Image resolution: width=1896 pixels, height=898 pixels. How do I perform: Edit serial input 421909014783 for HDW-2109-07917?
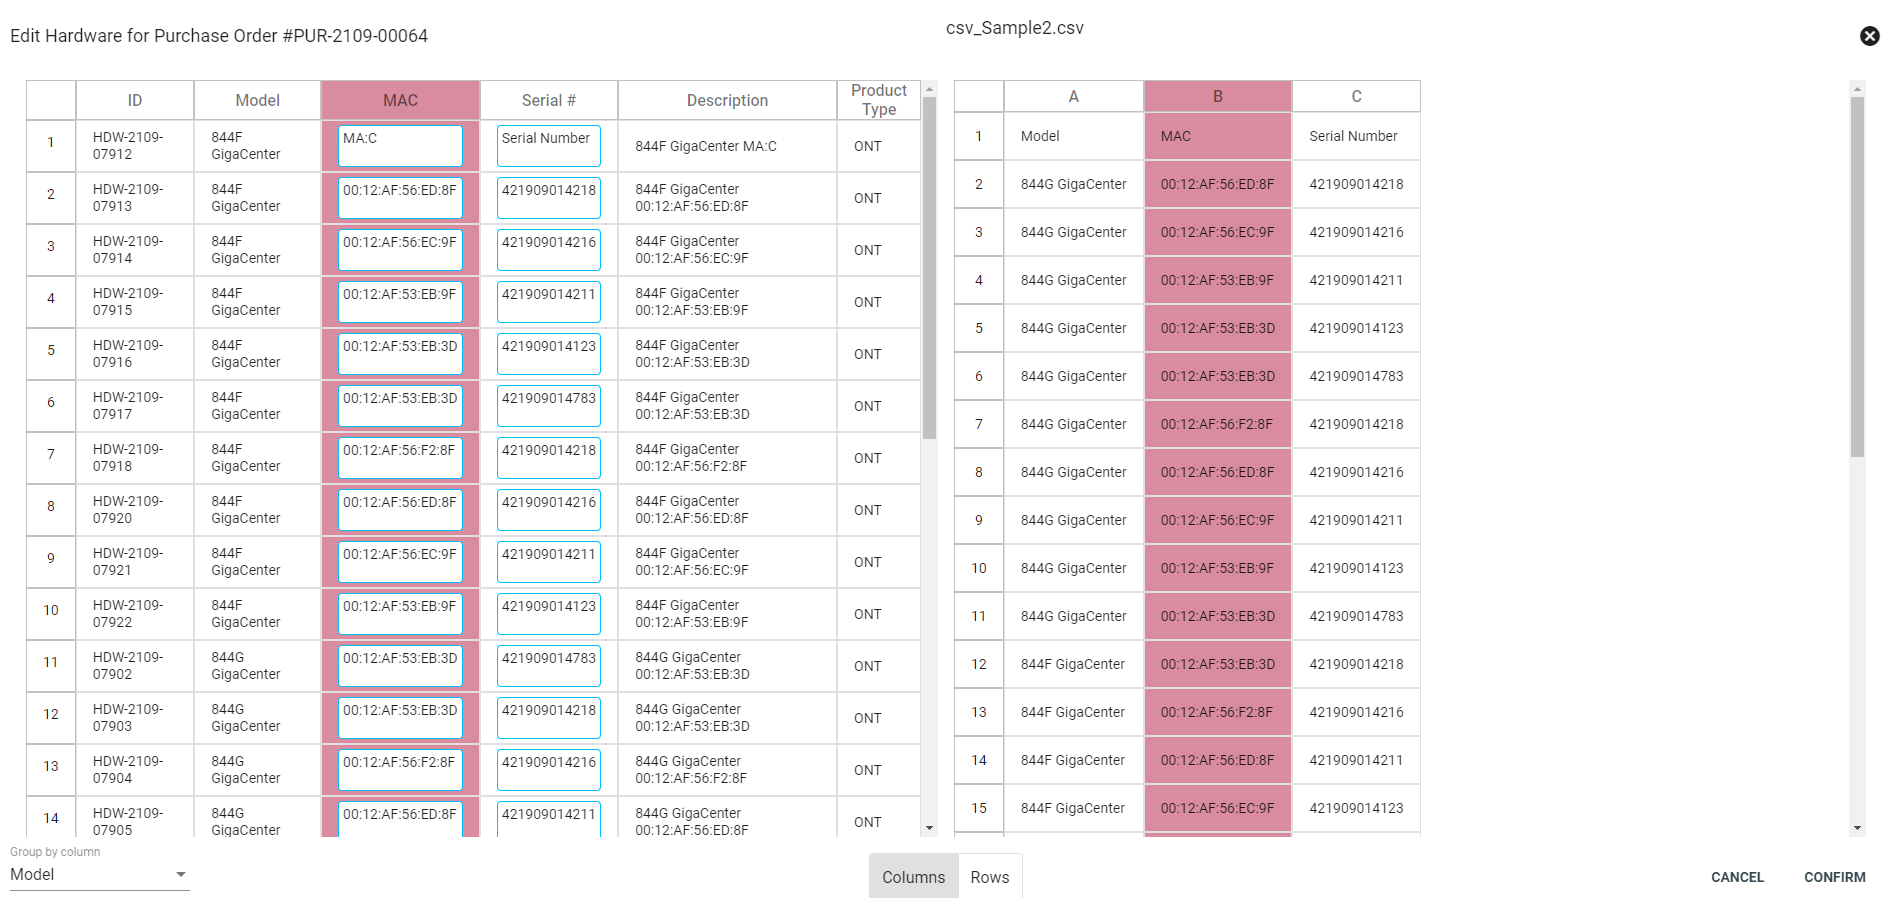click(549, 406)
